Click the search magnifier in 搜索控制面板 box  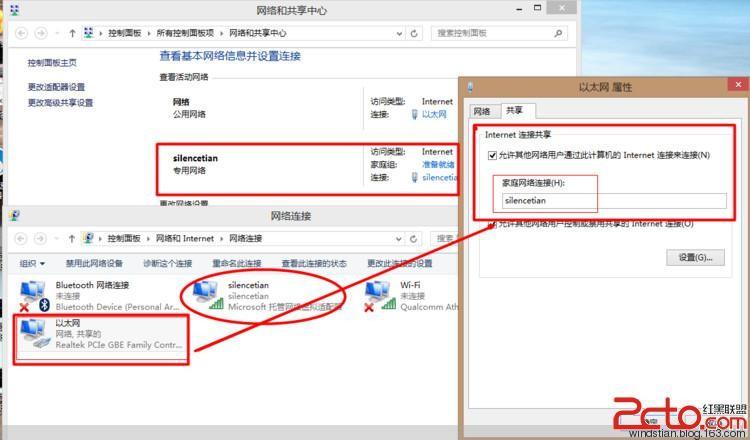(x=558, y=33)
